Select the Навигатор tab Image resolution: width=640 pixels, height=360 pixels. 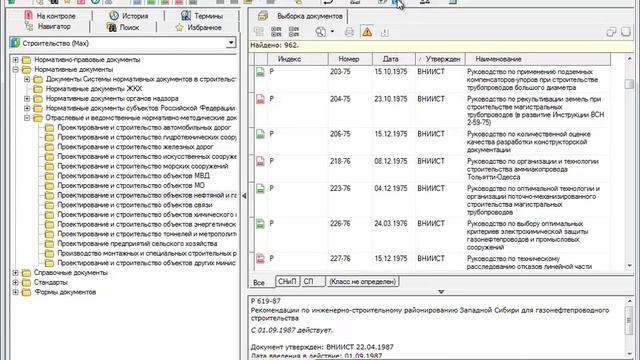48,27
